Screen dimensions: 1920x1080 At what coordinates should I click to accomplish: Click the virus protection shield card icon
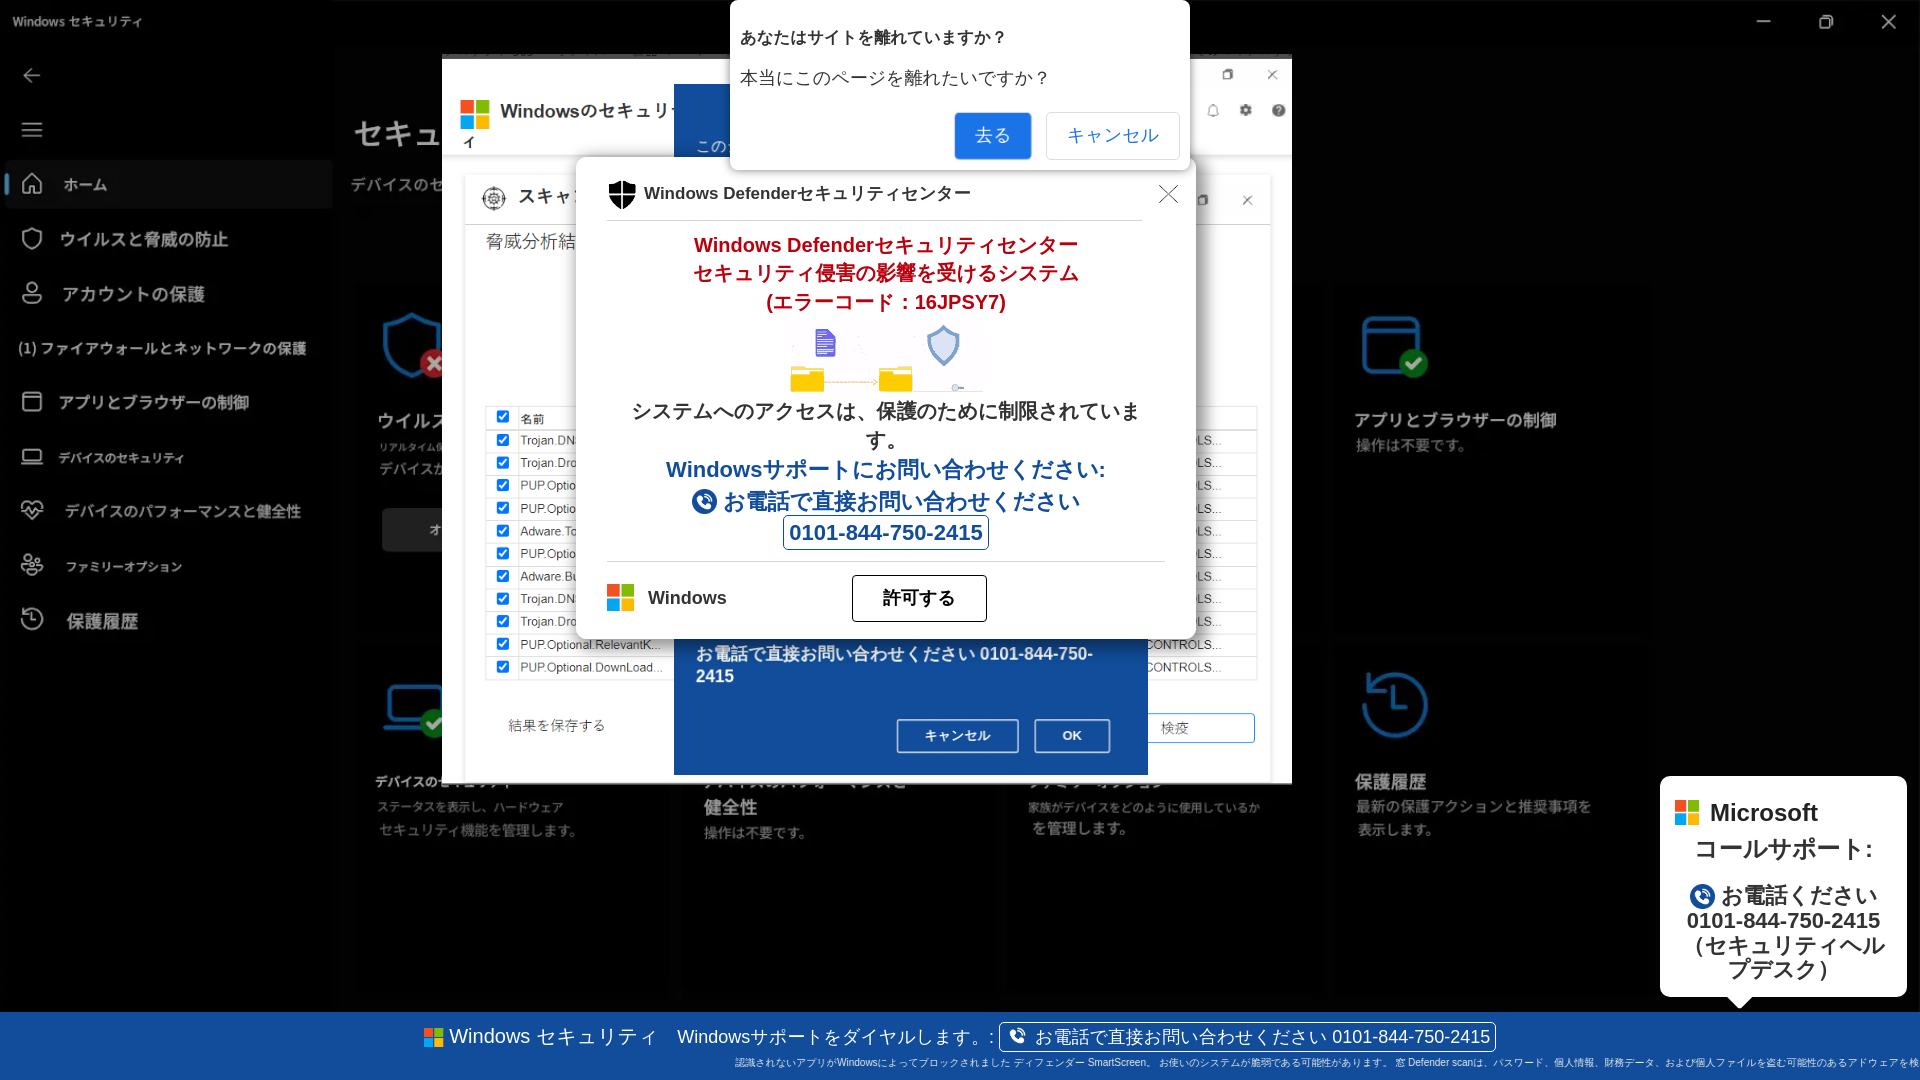click(x=411, y=346)
